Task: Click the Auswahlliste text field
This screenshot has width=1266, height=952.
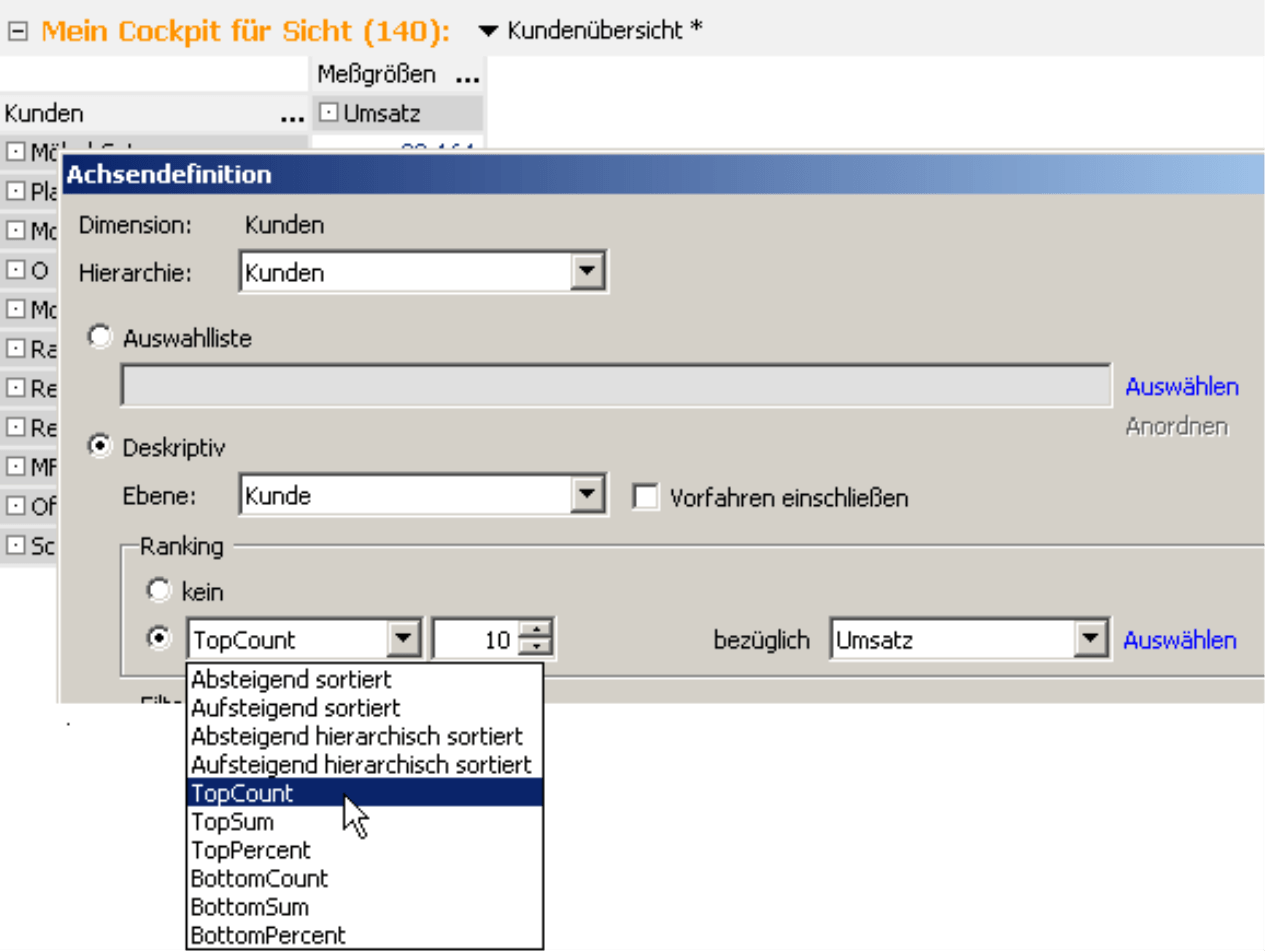Action: coord(615,386)
